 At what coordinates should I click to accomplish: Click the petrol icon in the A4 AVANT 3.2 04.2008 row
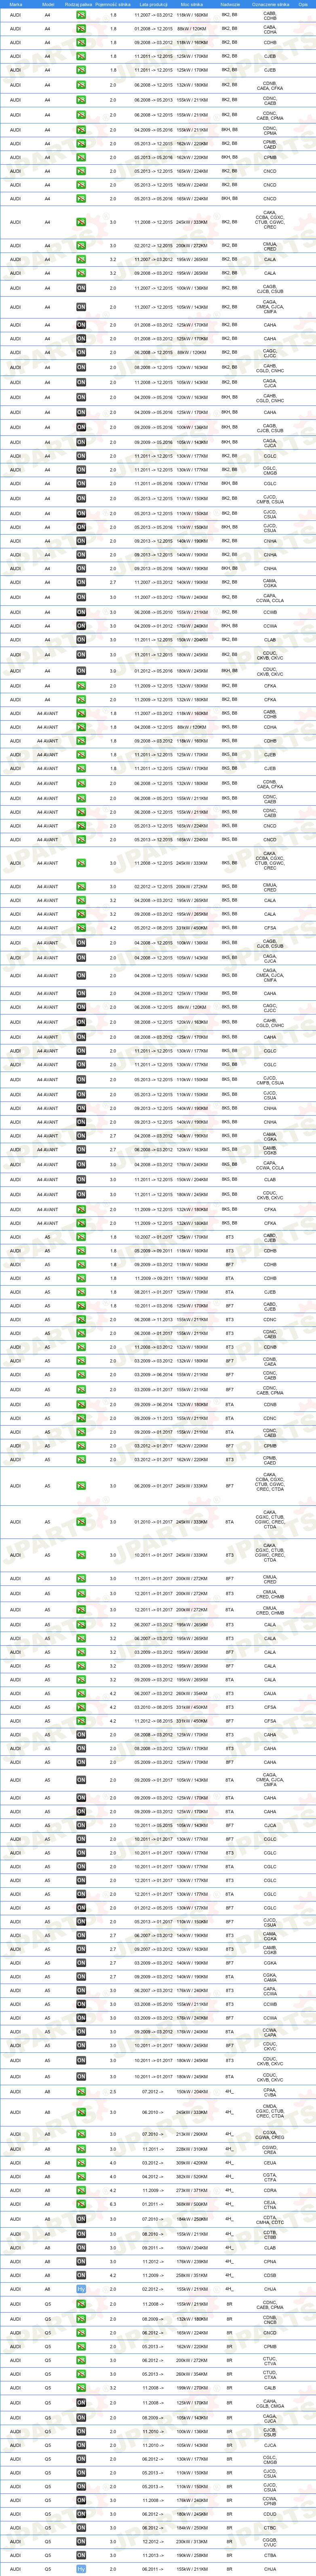pyautogui.click(x=81, y=900)
